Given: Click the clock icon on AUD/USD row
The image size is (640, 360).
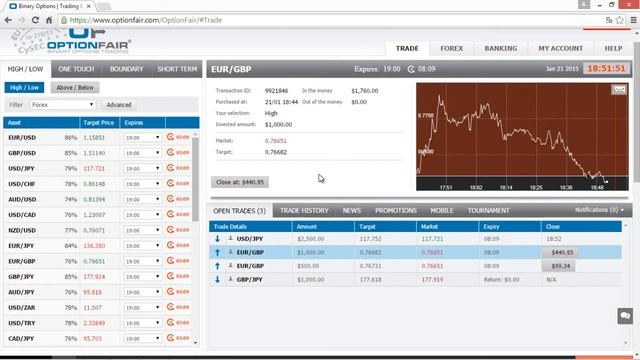Looking at the screenshot, I should click(x=171, y=199).
